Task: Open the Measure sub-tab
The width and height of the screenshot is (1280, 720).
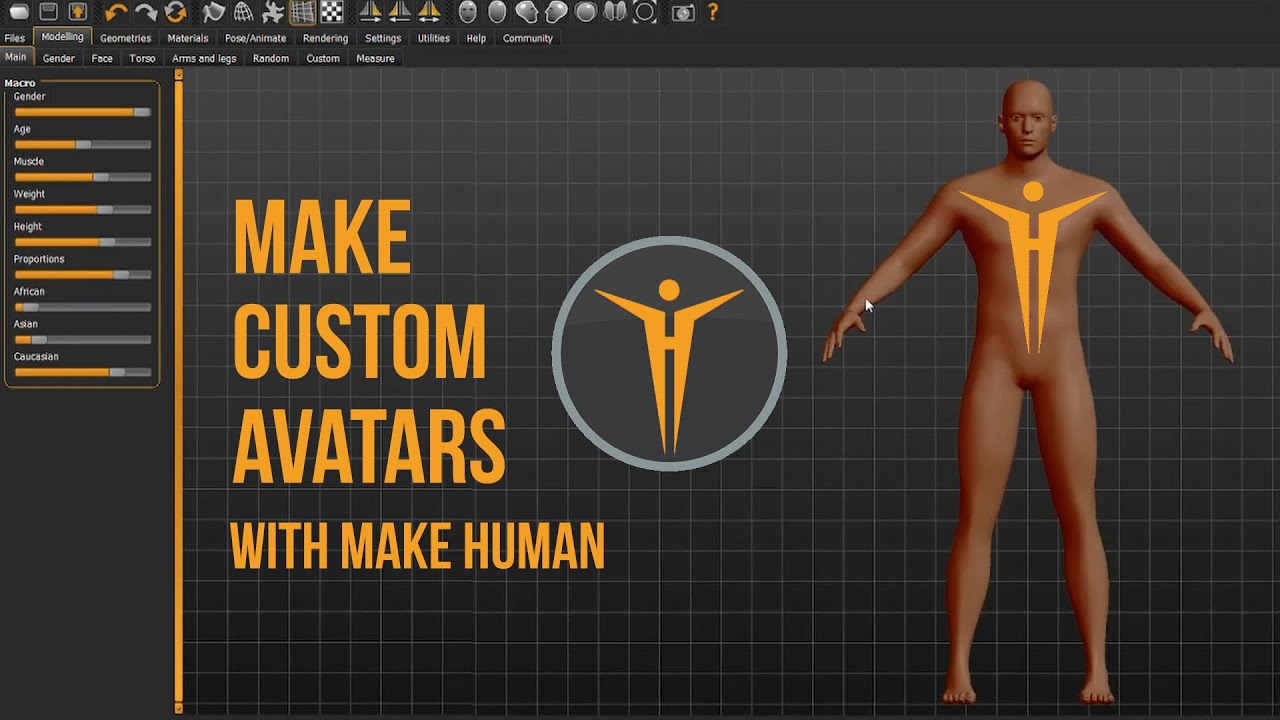Action: tap(375, 58)
